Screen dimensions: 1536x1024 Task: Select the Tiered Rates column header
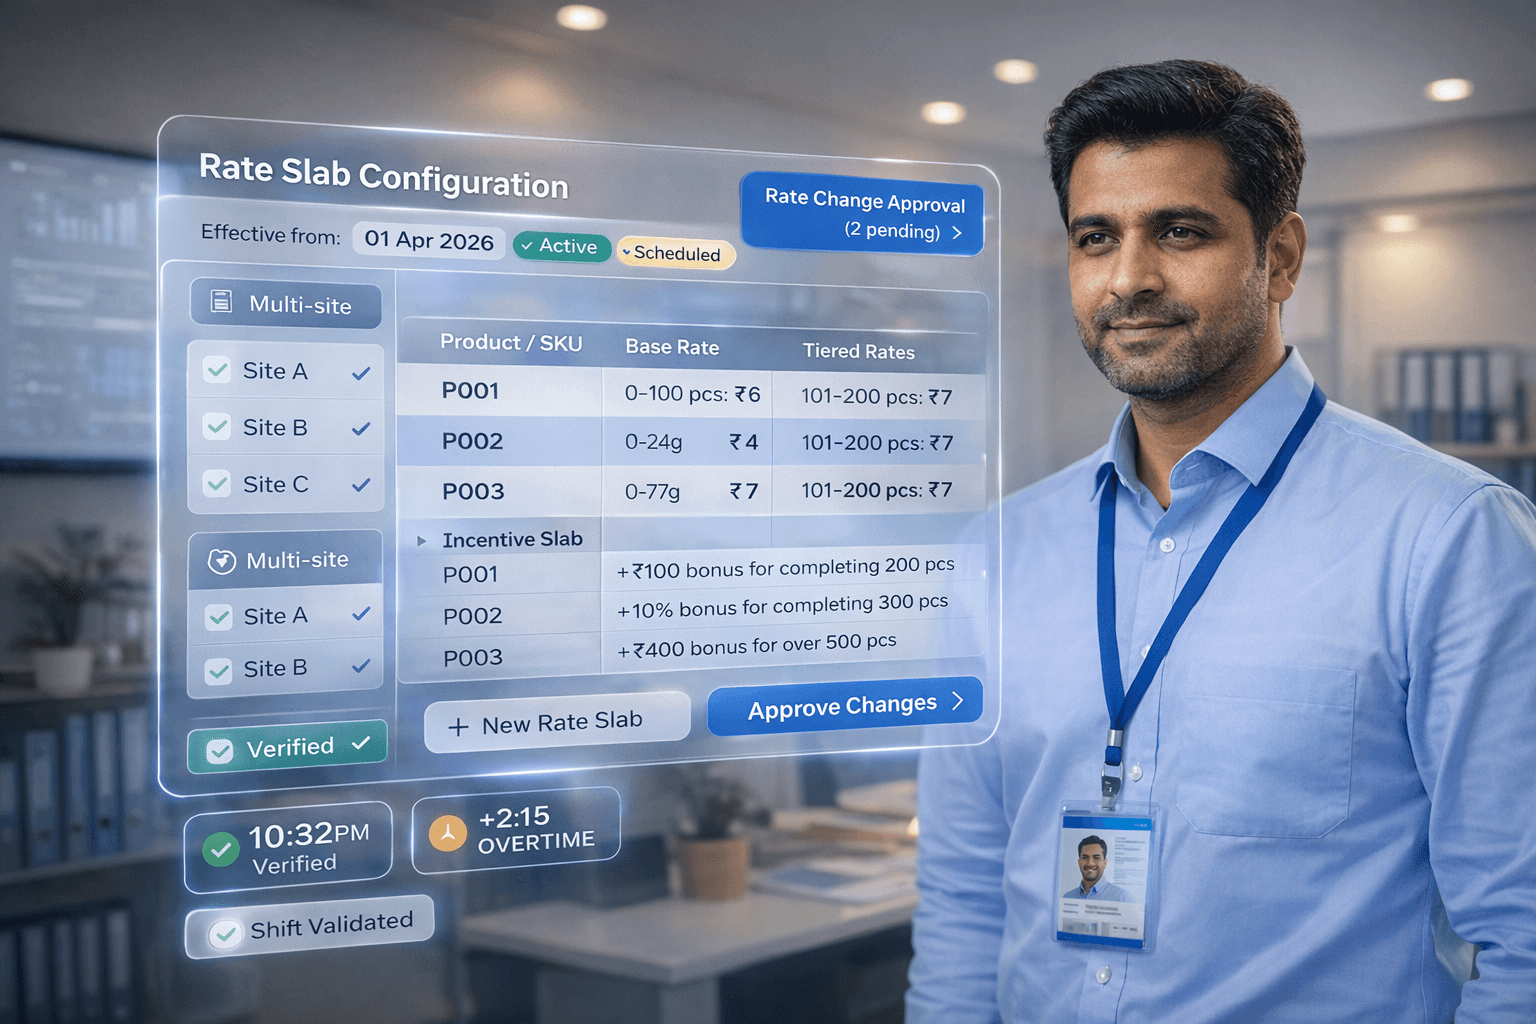point(858,351)
